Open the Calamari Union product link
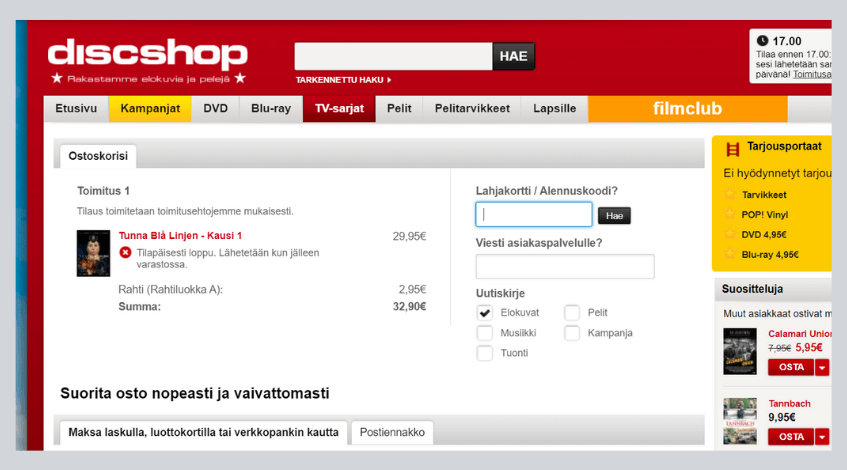 pyautogui.click(x=799, y=334)
